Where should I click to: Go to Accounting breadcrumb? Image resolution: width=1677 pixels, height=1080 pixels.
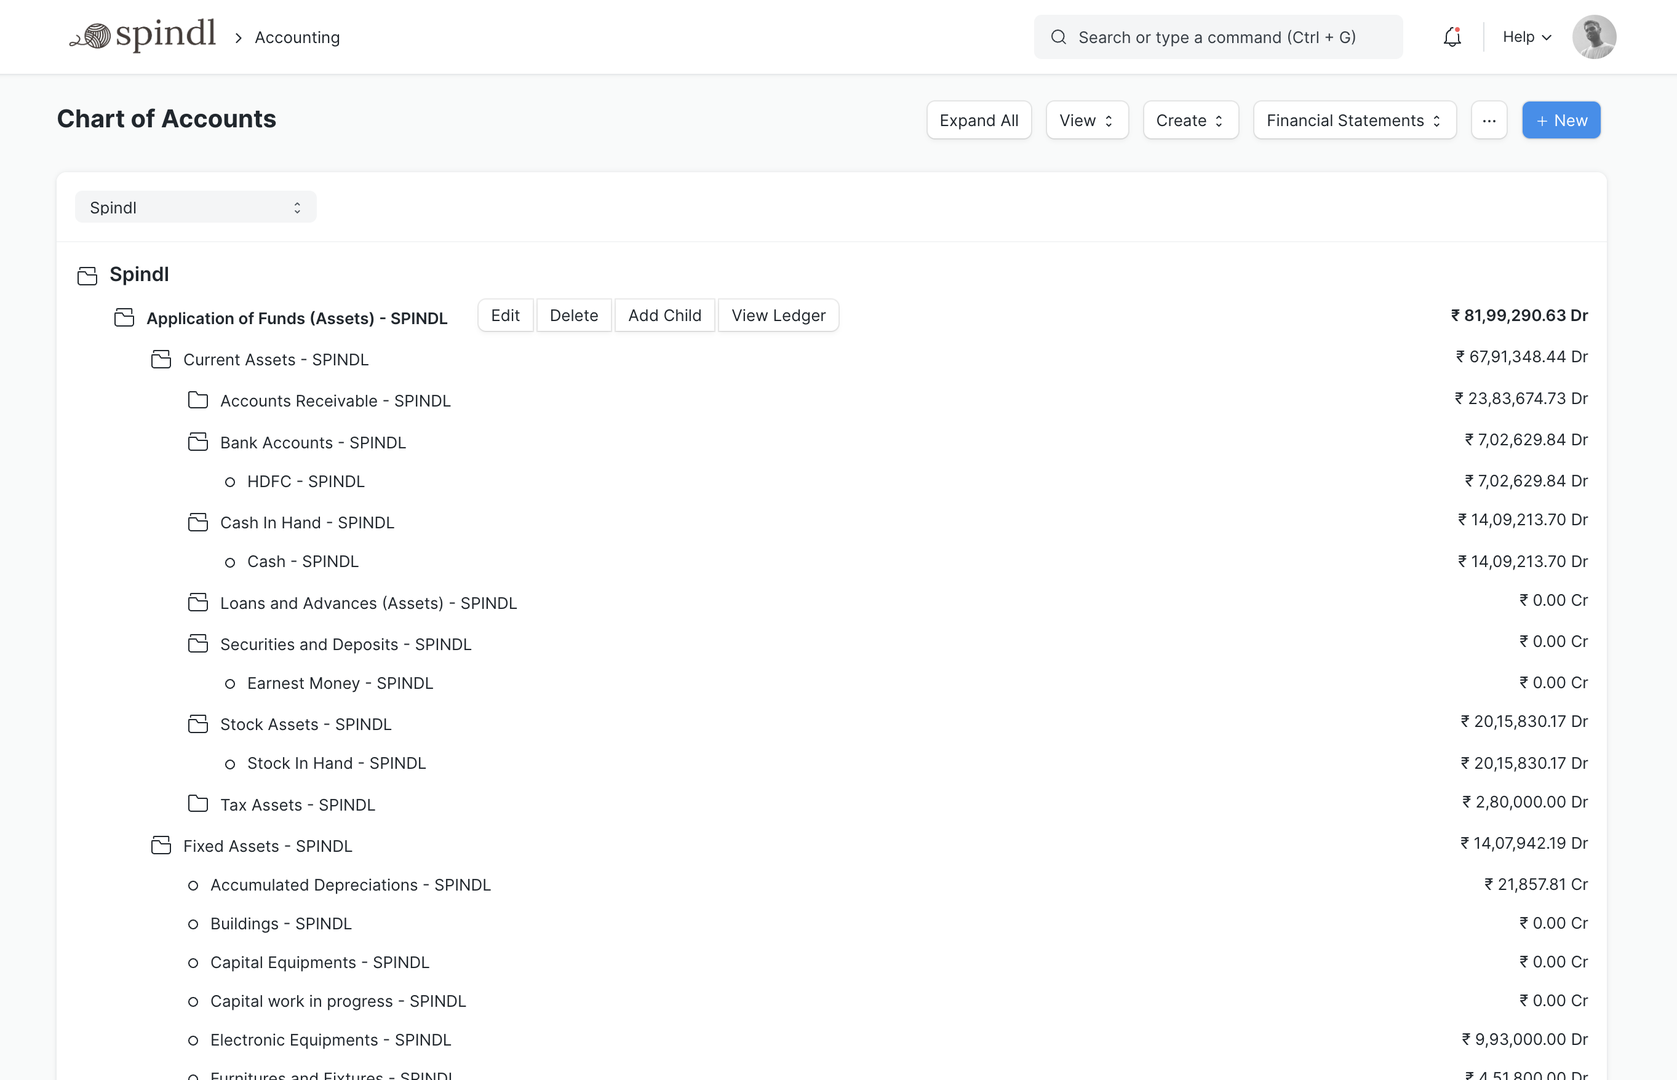coord(297,37)
